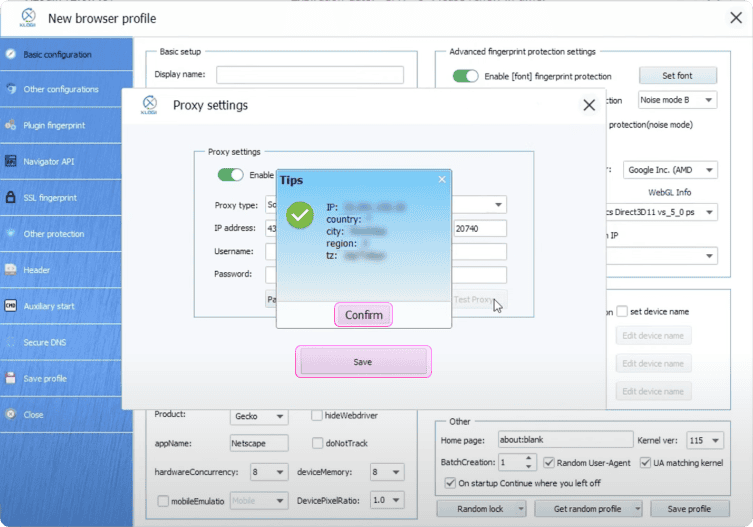Image resolution: width=753 pixels, height=527 pixels.
Task: Click the Set font button
Action: tap(678, 75)
